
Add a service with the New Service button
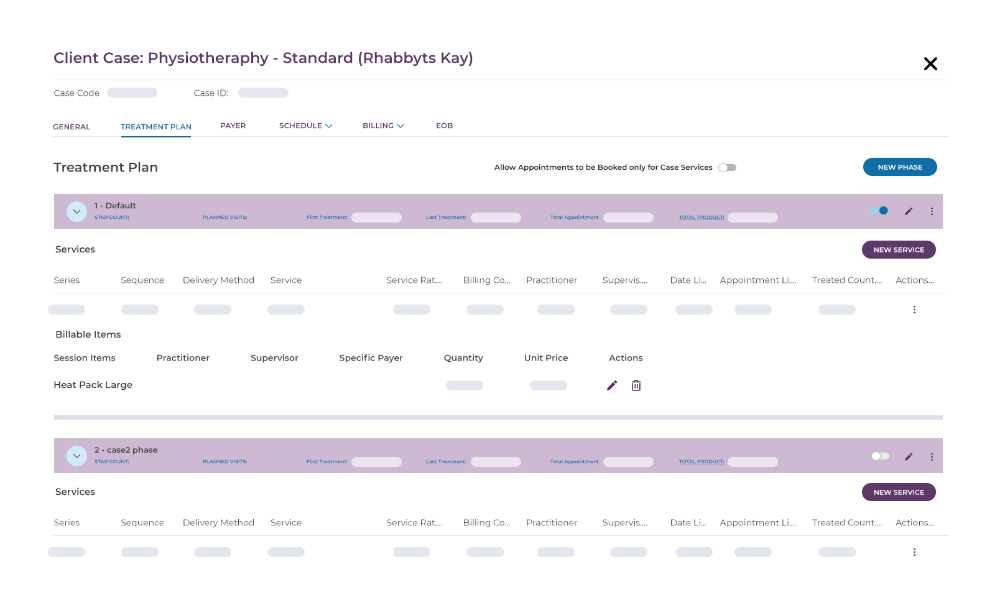point(898,248)
